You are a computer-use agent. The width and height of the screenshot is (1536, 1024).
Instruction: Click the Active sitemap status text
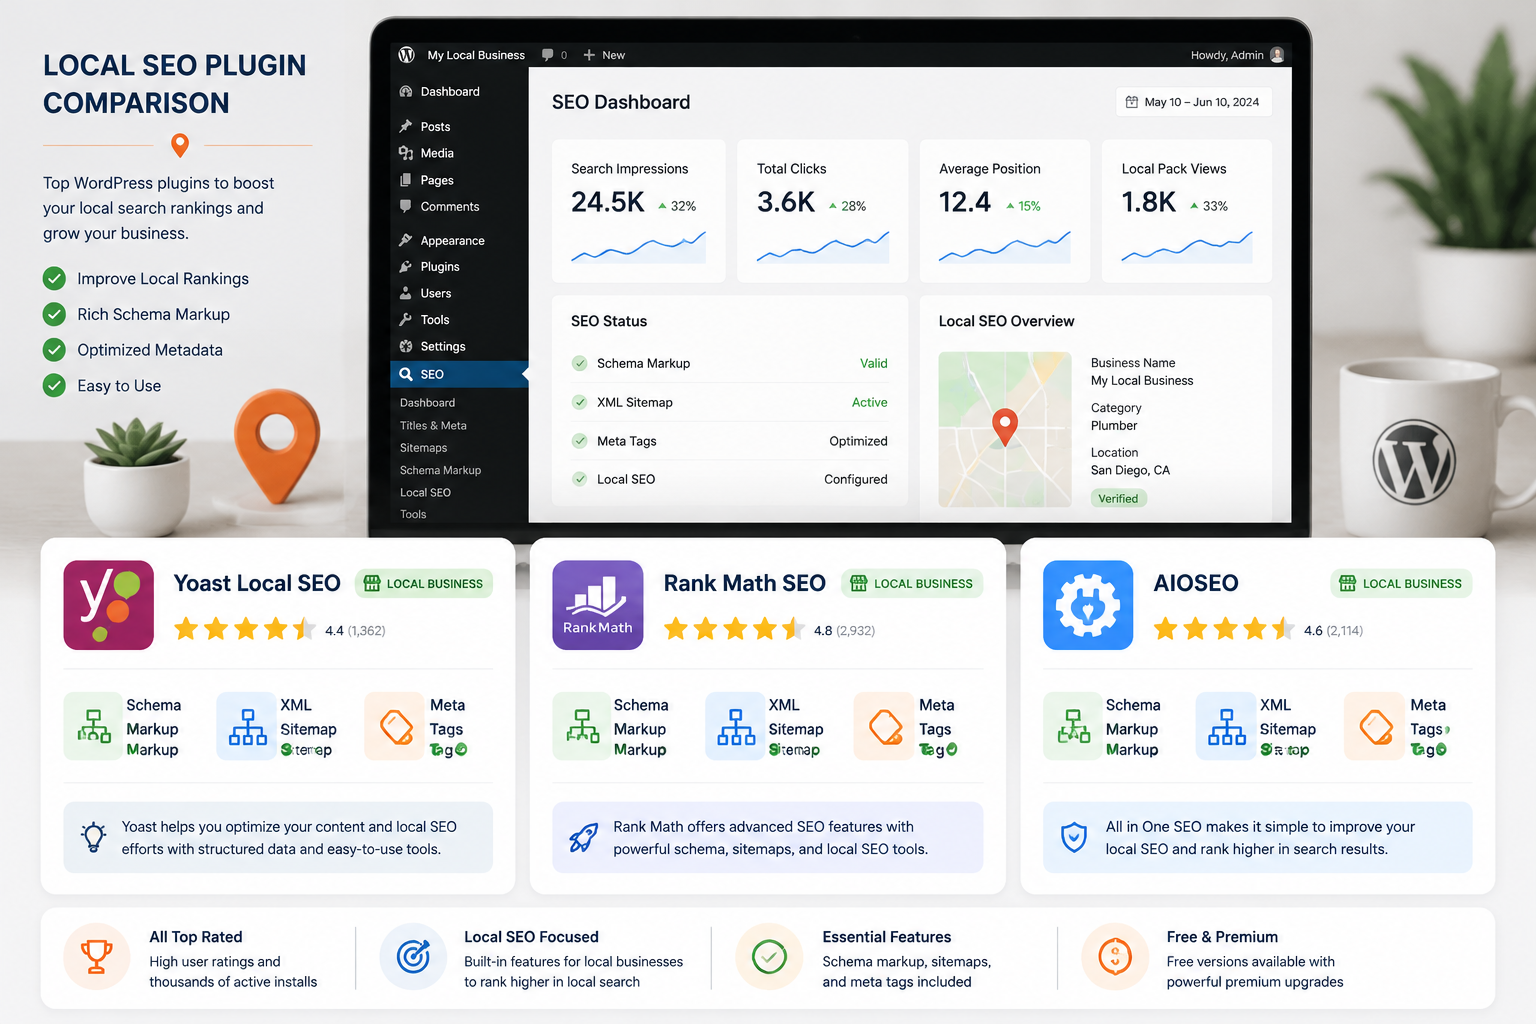[870, 402]
